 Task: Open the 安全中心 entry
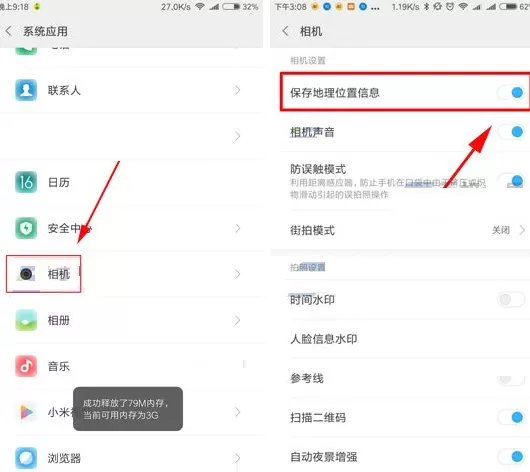click(x=131, y=228)
